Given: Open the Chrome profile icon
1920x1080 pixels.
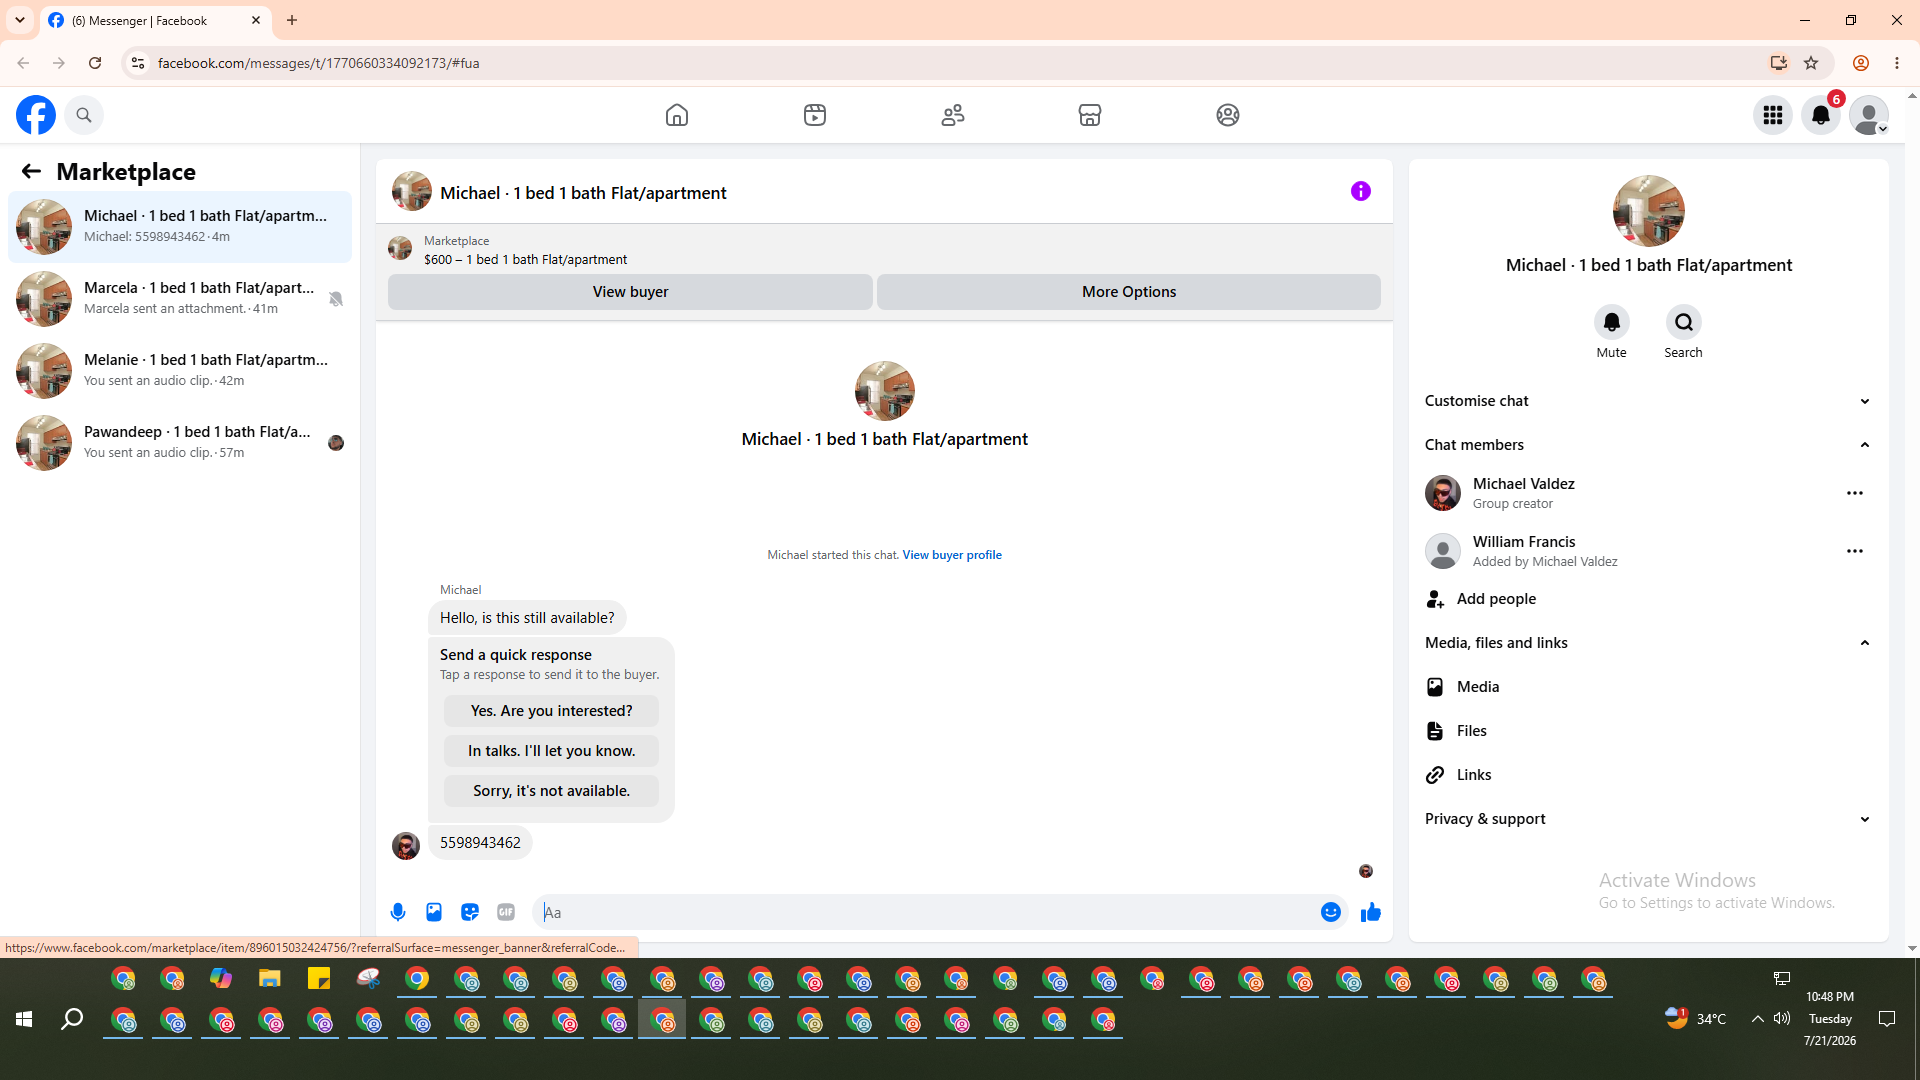Looking at the screenshot, I should coord(1861,63).
